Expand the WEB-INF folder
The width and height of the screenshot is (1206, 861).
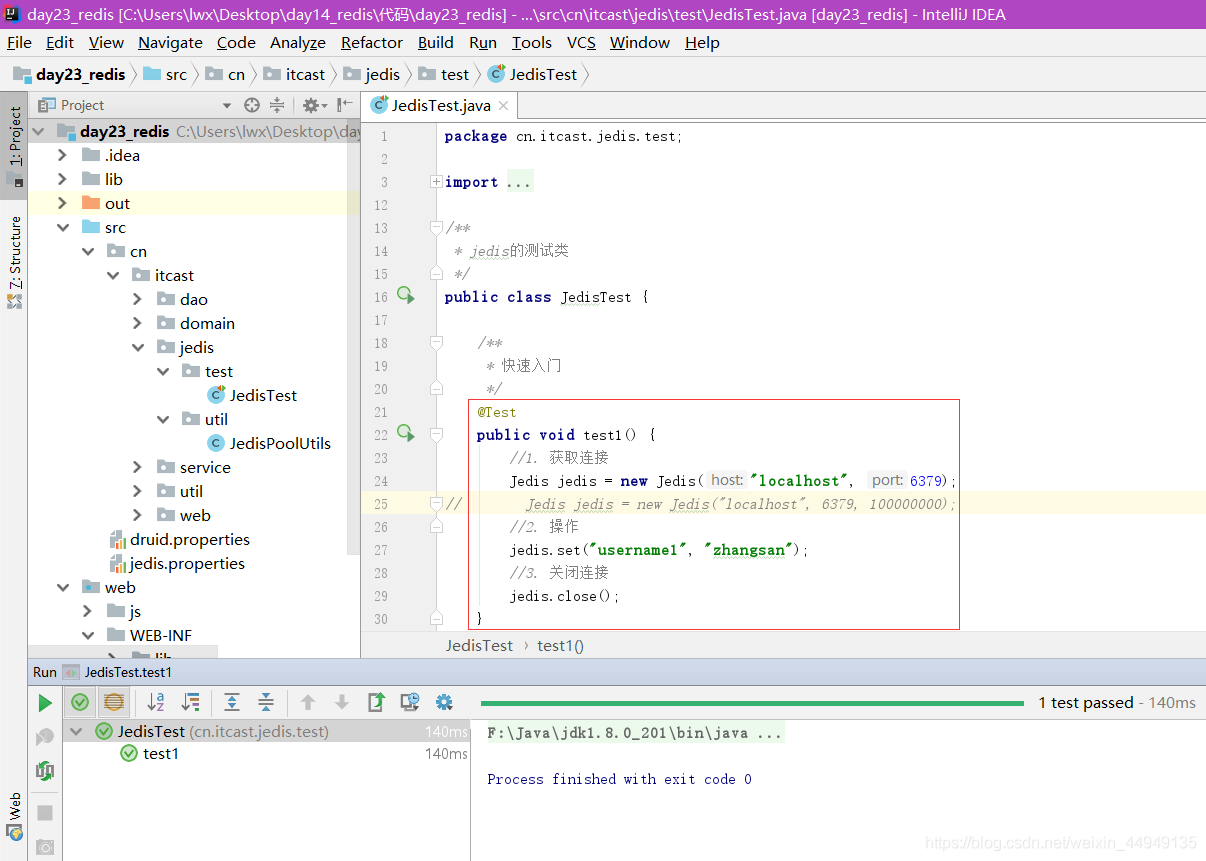pyautogui.click(x=88, y=635)
